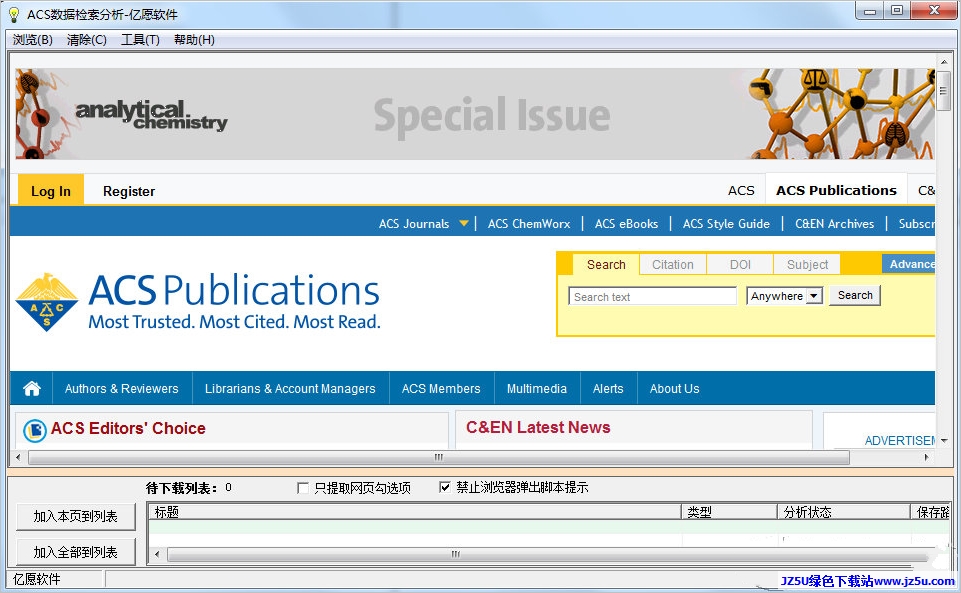Click the Register link

point(129,191)
